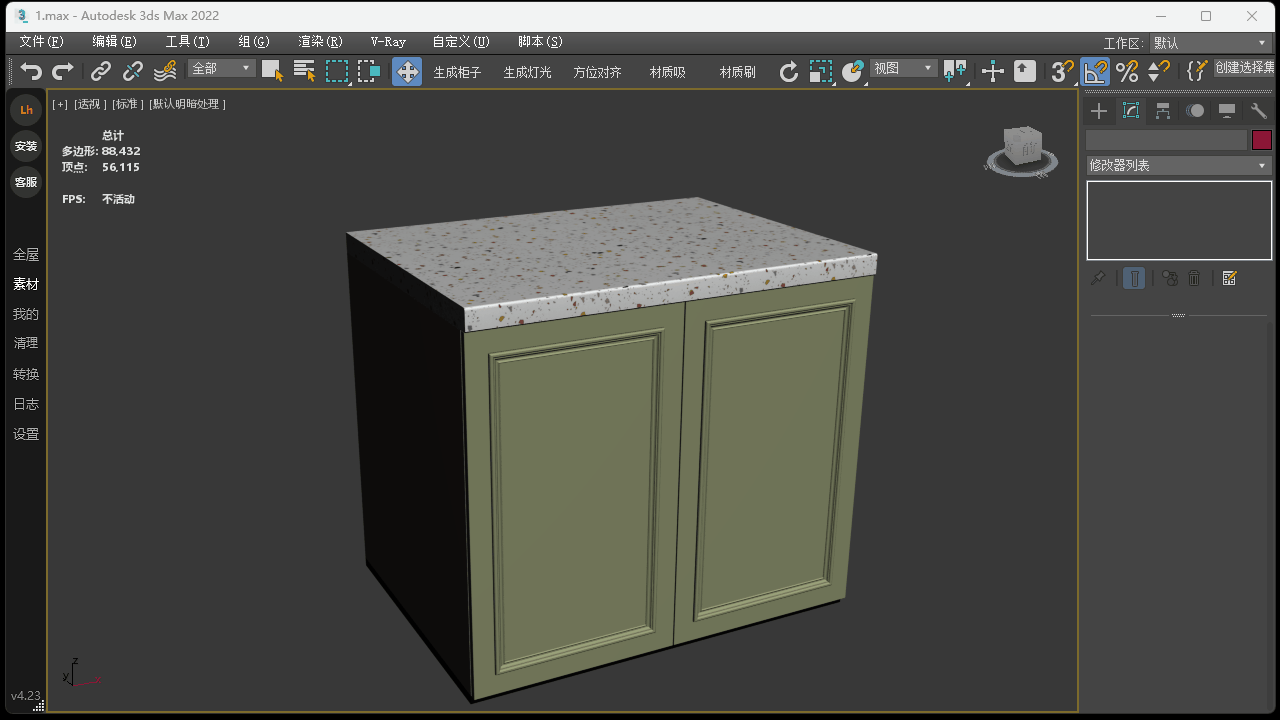Activate the Select and Scale tool
Image resolution: width=1280 pixels, height=720 pixels.
pos(821,71)
